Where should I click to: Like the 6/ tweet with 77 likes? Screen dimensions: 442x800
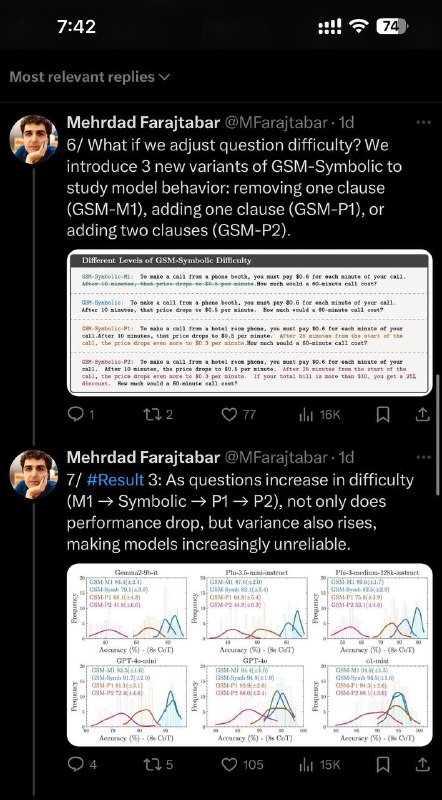point(238,415)
